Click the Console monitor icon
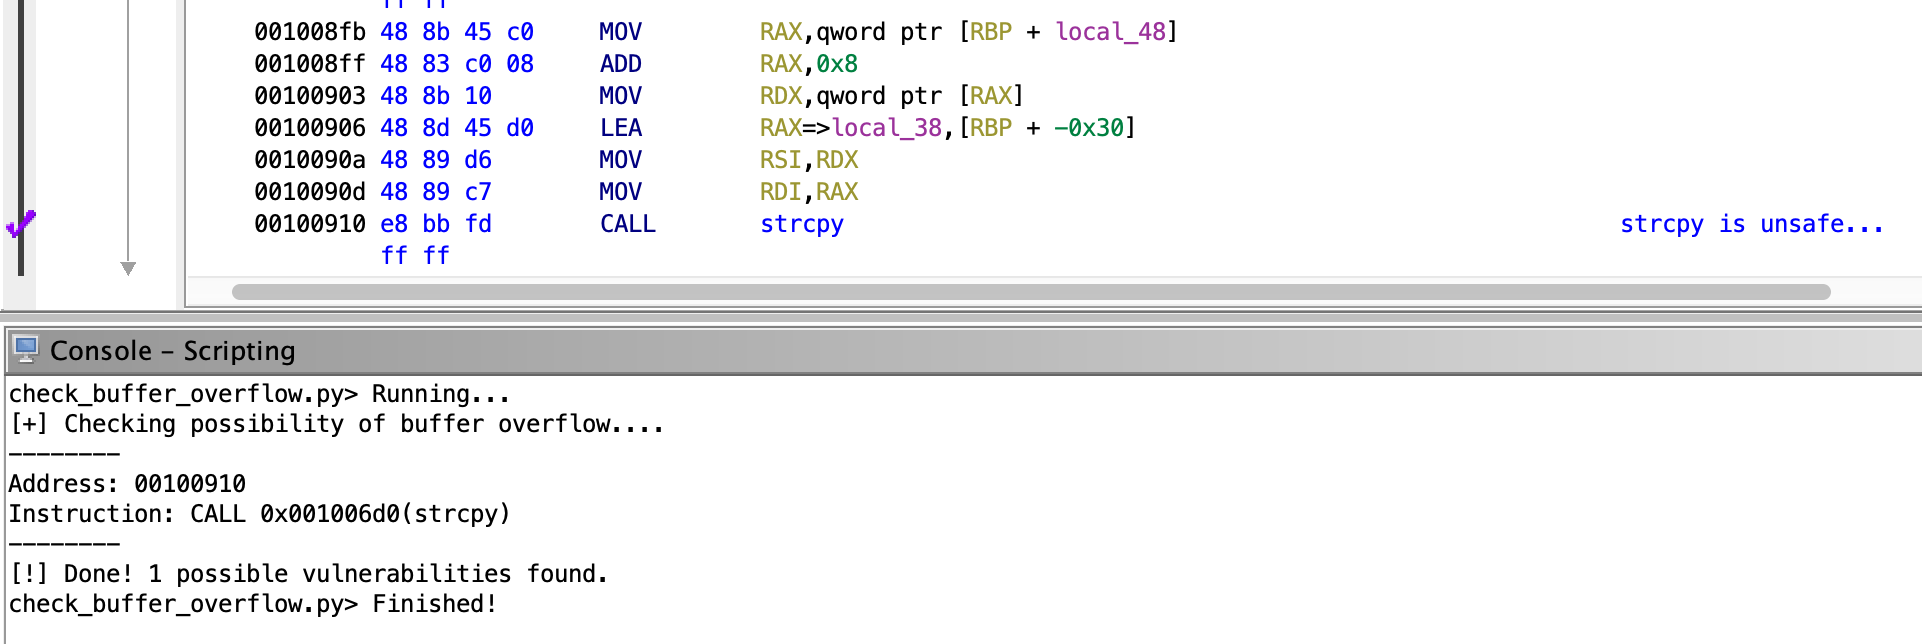Viewport: 1922px width, 644px height. pyautogui.click(x=26, y=350)
